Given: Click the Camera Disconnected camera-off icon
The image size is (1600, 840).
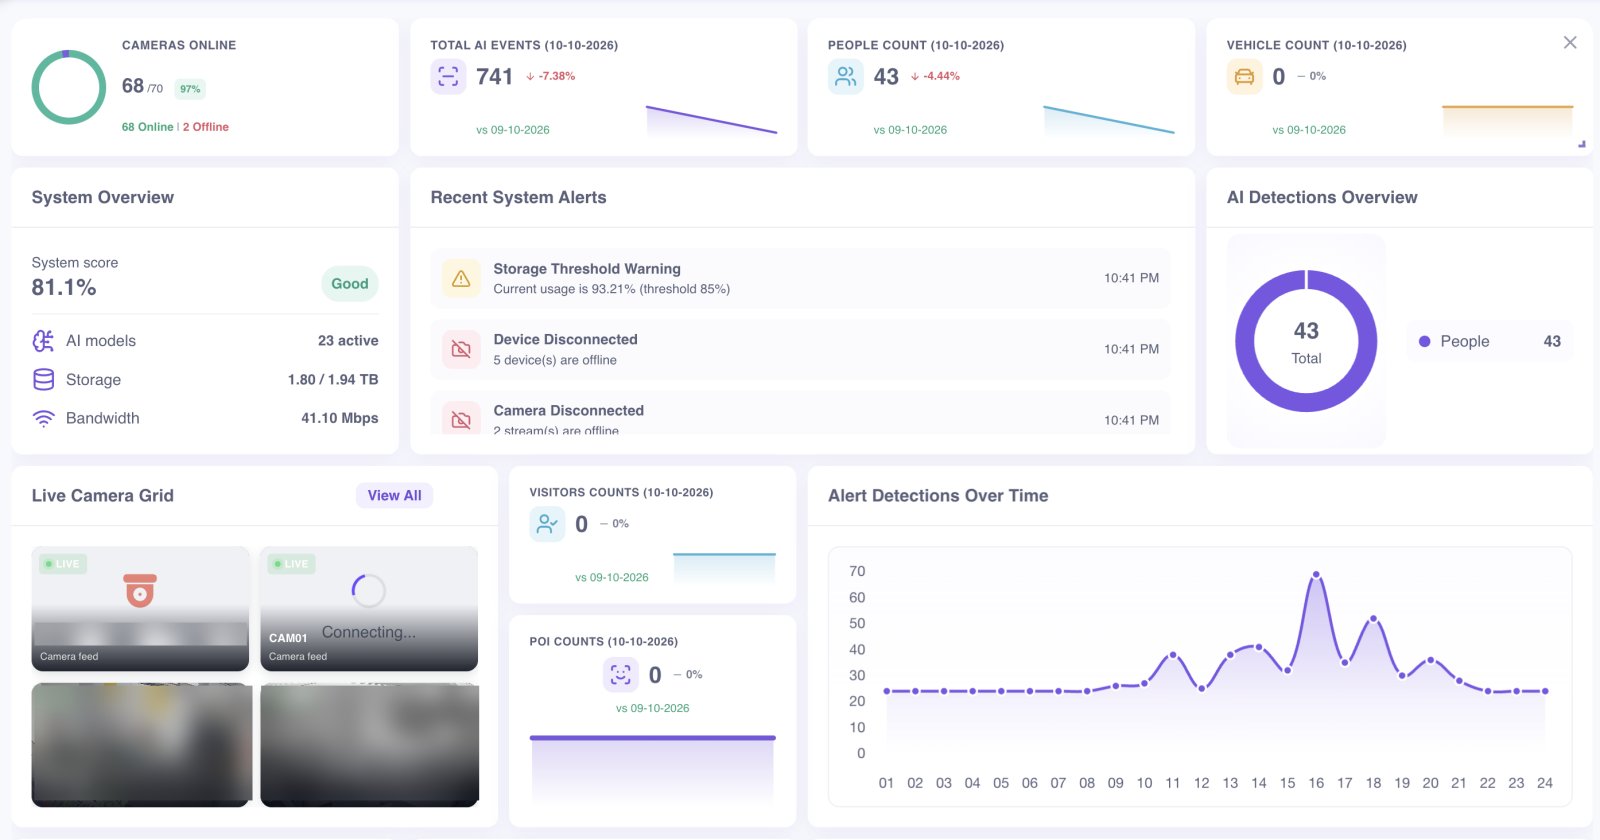Looking at the screenshot, I should [461, 420].
